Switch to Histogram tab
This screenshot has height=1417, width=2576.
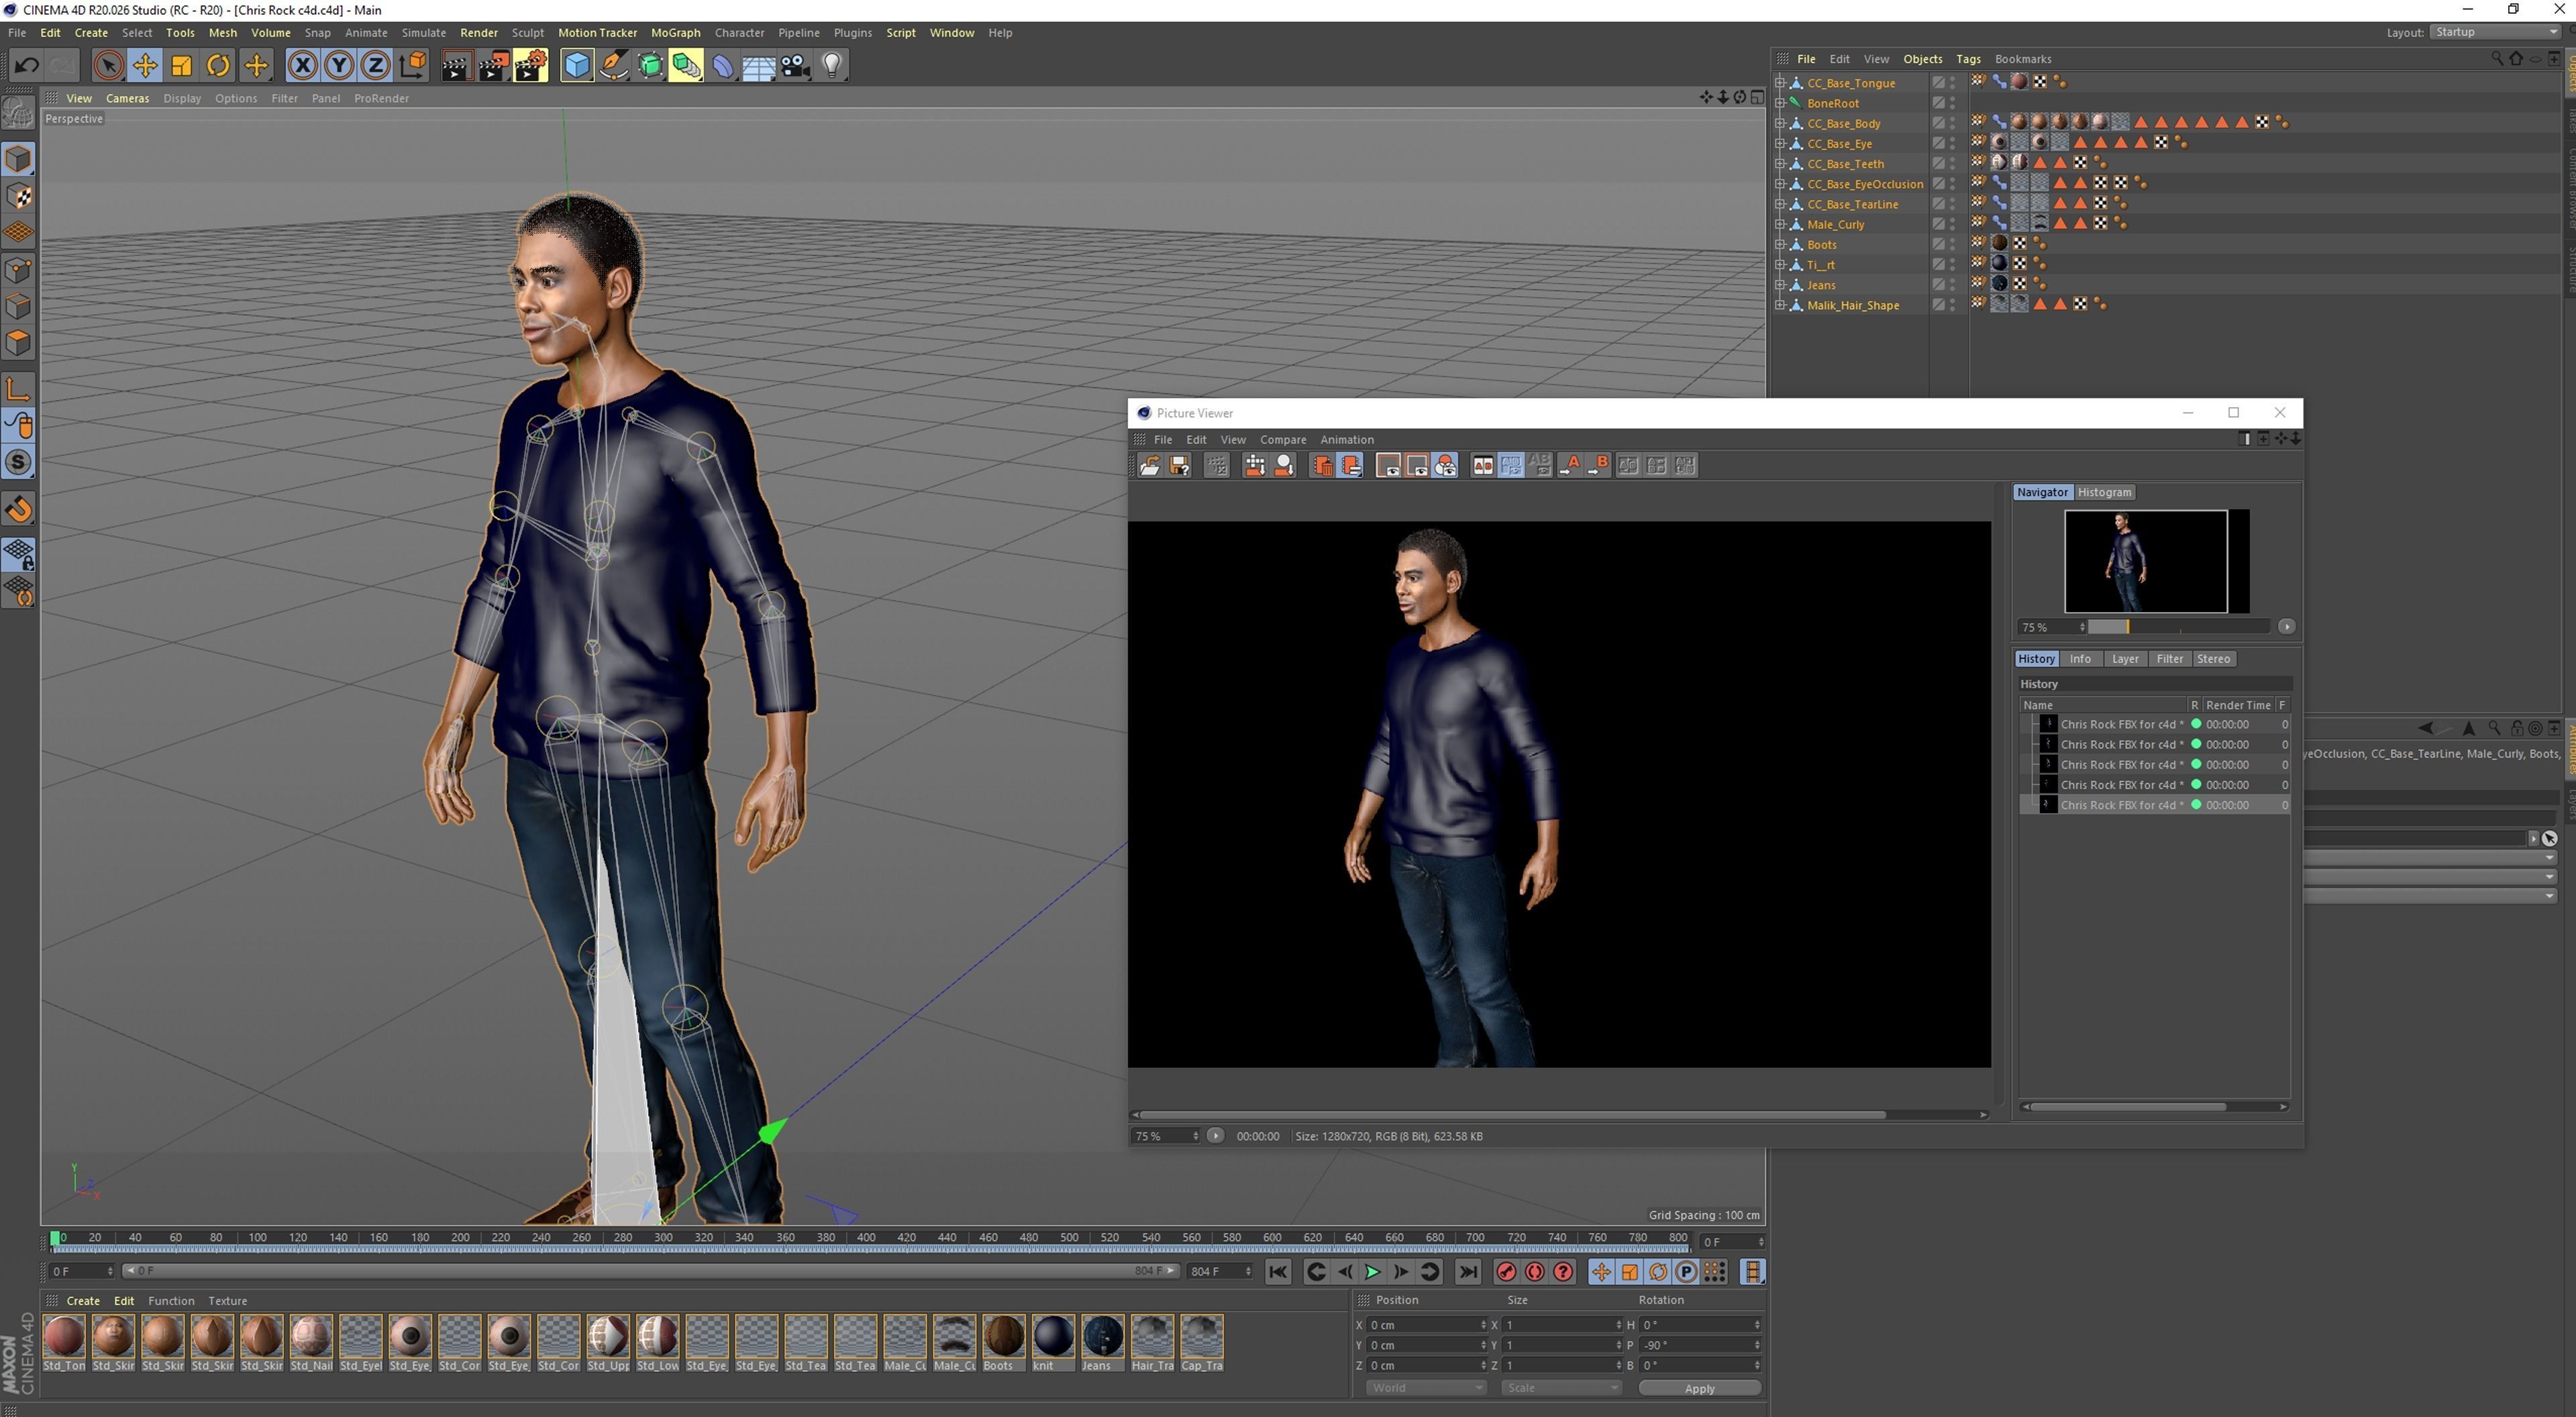click(2104, 492)
